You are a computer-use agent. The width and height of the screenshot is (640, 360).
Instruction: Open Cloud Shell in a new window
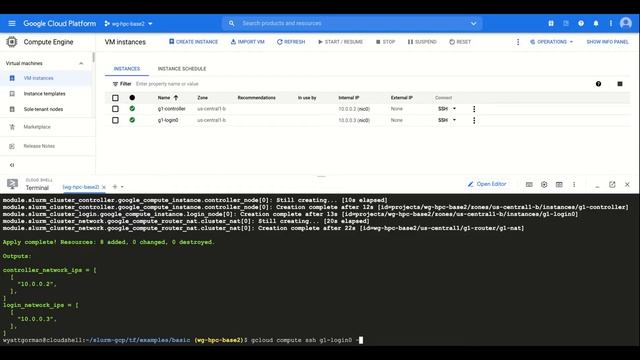[612, 184]
